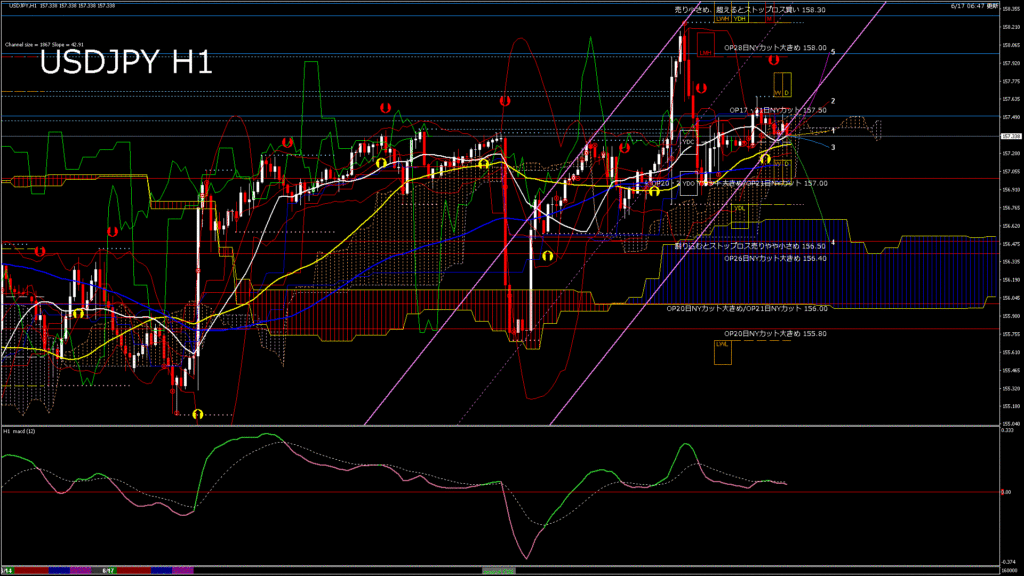Click the large USDJPY H1 title text
Image resolution: width=1024 pixels, height=576 pixels.
(125, 65)
